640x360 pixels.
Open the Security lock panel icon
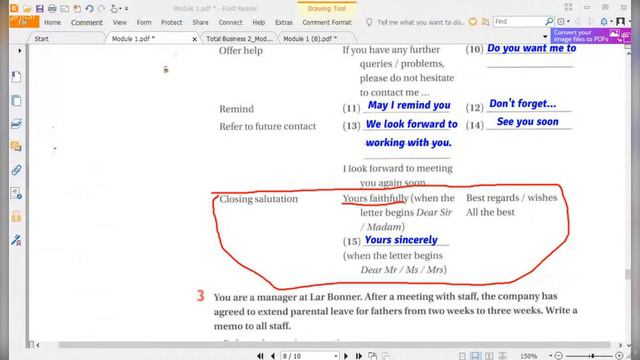(x=16, y=216)
